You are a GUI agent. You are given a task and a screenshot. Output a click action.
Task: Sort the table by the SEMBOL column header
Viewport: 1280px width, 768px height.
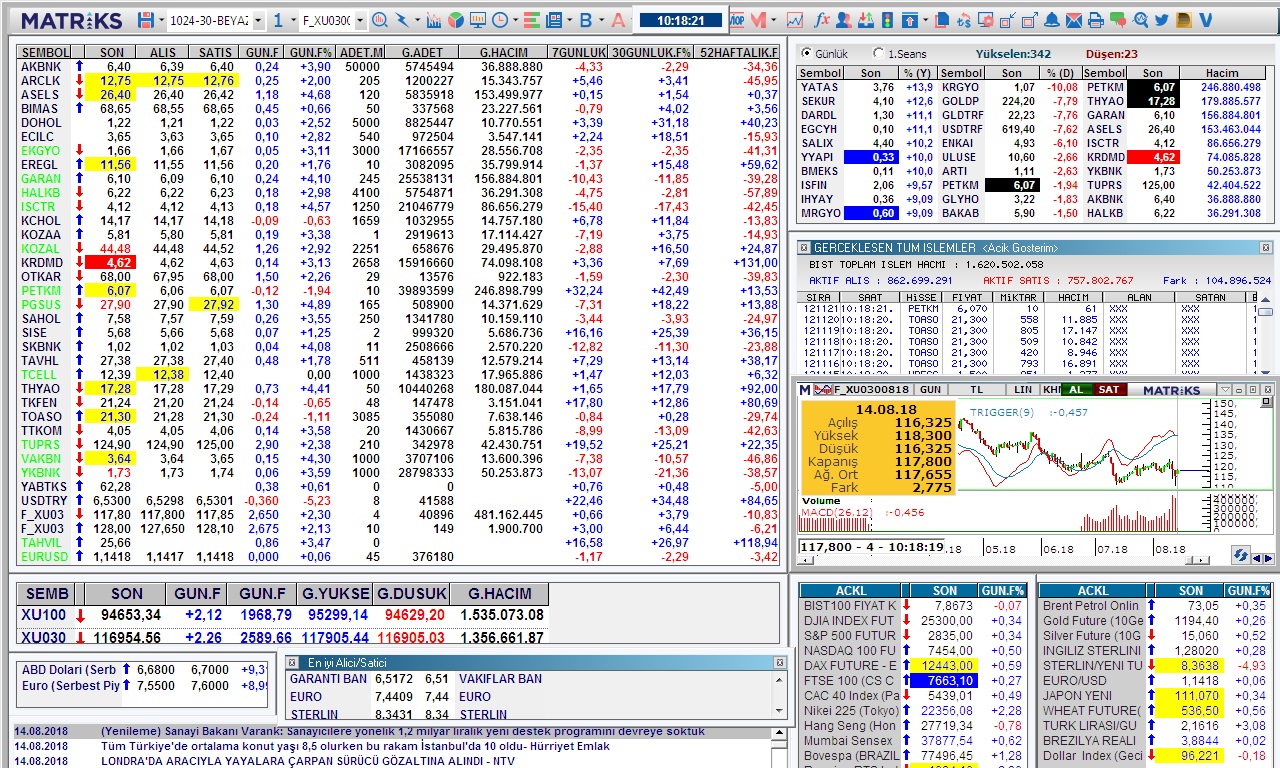[45, 52]
